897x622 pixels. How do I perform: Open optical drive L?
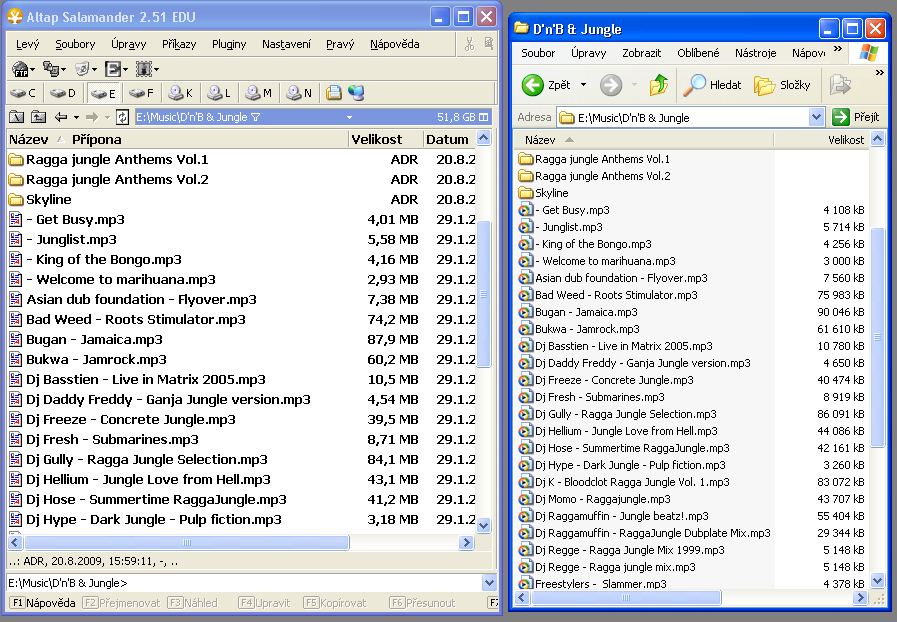219,93
